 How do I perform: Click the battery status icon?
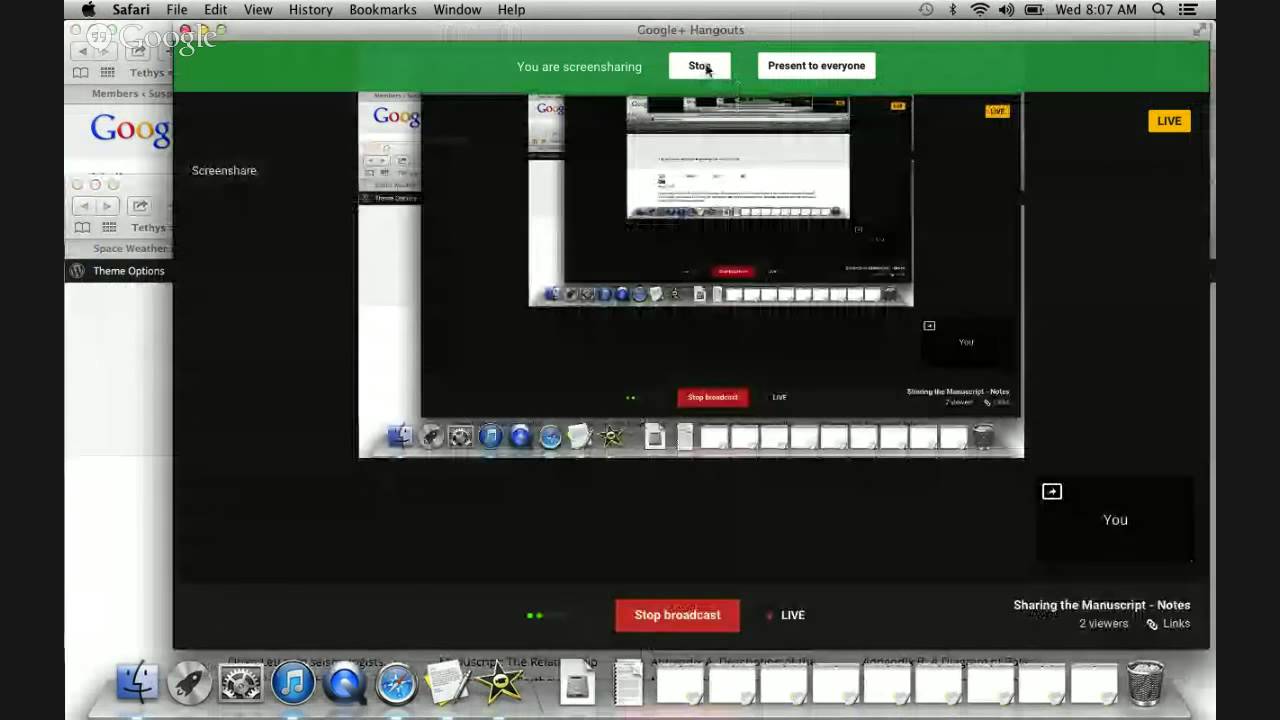click(1035, 10)
